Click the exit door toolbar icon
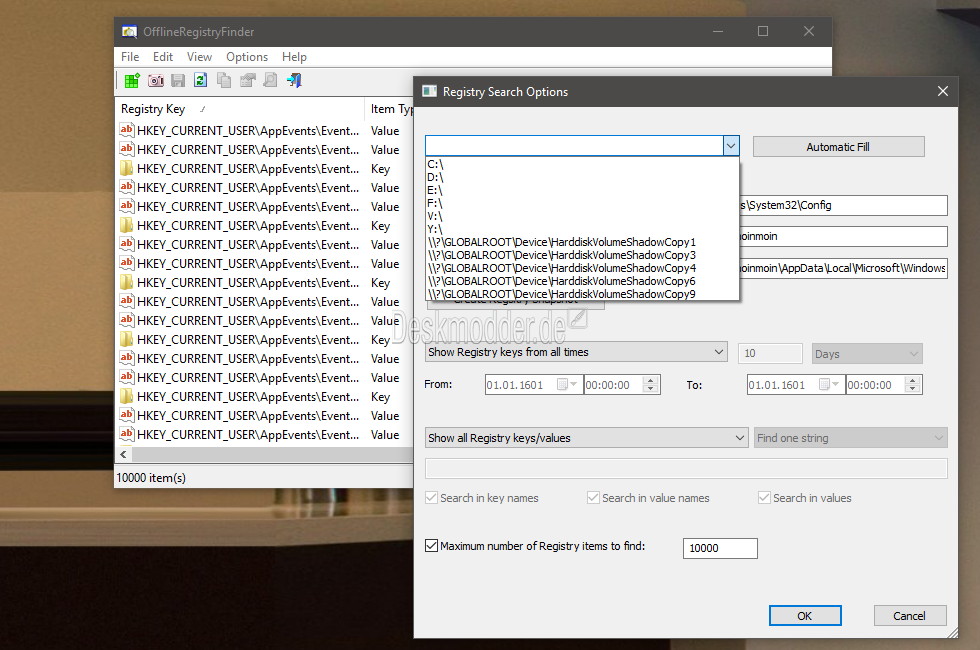This screenshot has height=650, width=980. pyautogui.click(x=294, y=80)
